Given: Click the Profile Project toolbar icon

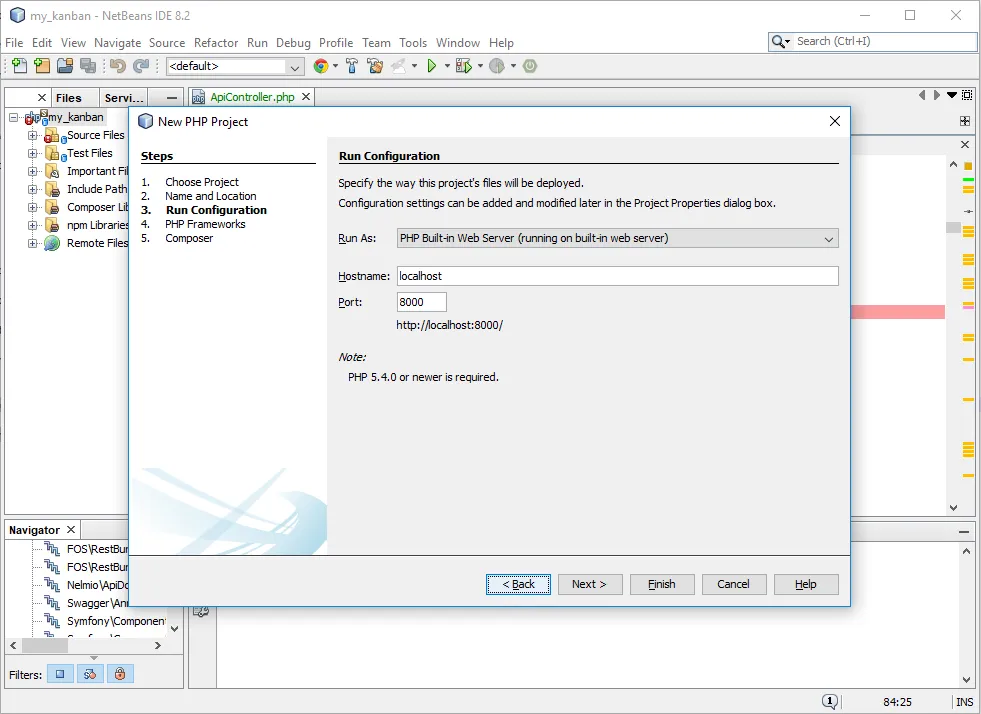Looking at the screenshot, I should 497,66.
